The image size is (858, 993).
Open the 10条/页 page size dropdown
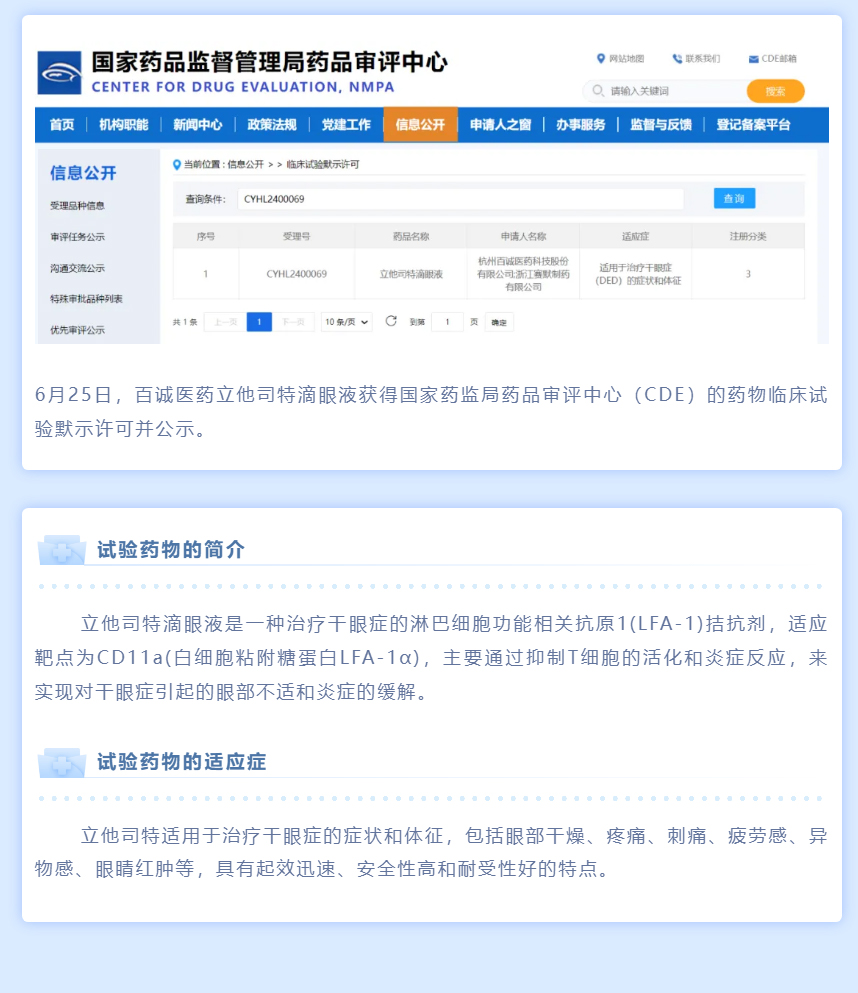[x=346, y=322]
